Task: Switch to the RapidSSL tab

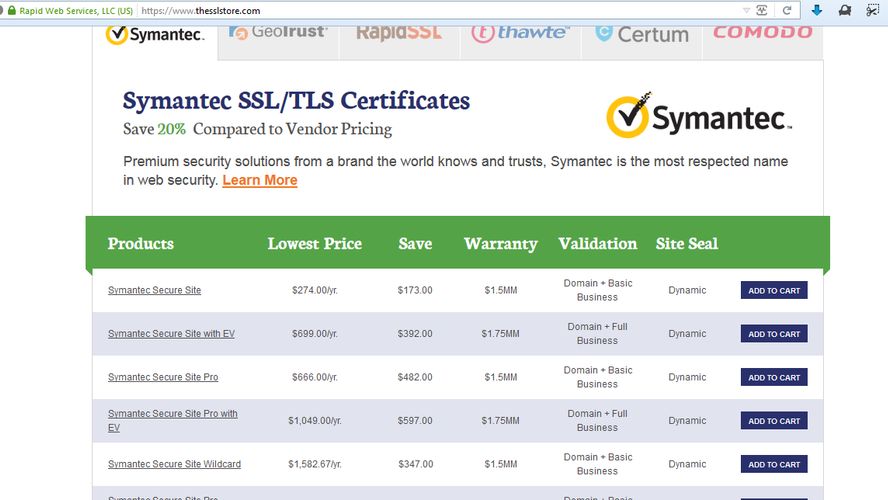Action: point(398,32)
